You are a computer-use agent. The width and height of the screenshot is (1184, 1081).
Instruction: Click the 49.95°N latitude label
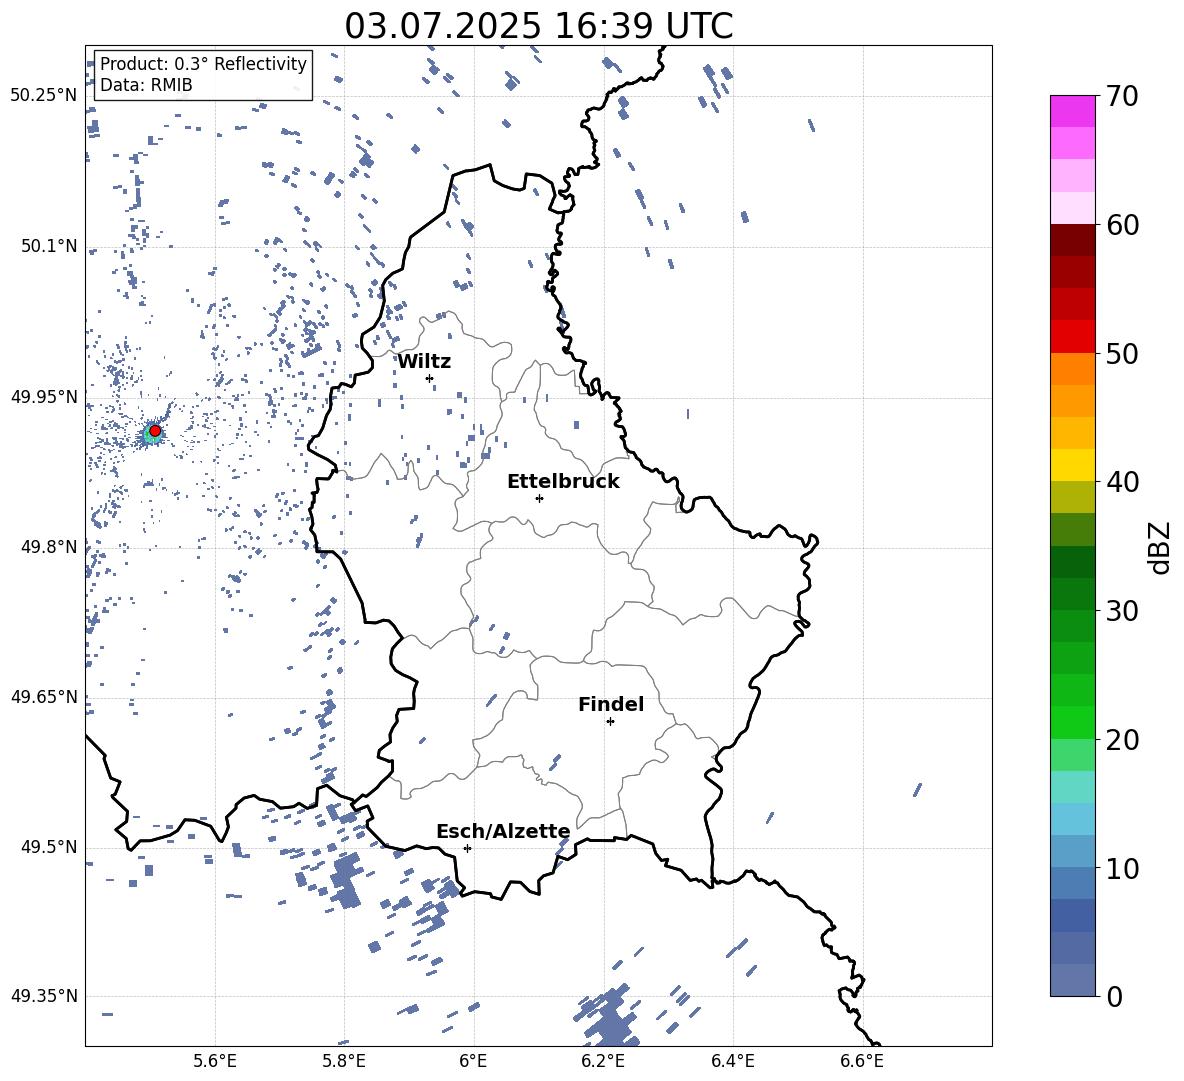click(44, 397)
